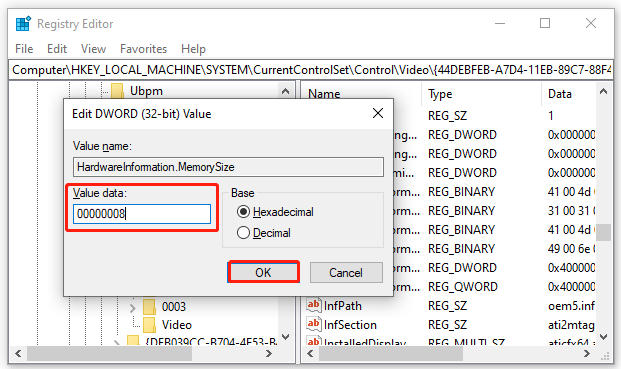The height and width of the screenshot is (369, 621).
Task: Sort by the Name column header
Action: click(324, 94)
